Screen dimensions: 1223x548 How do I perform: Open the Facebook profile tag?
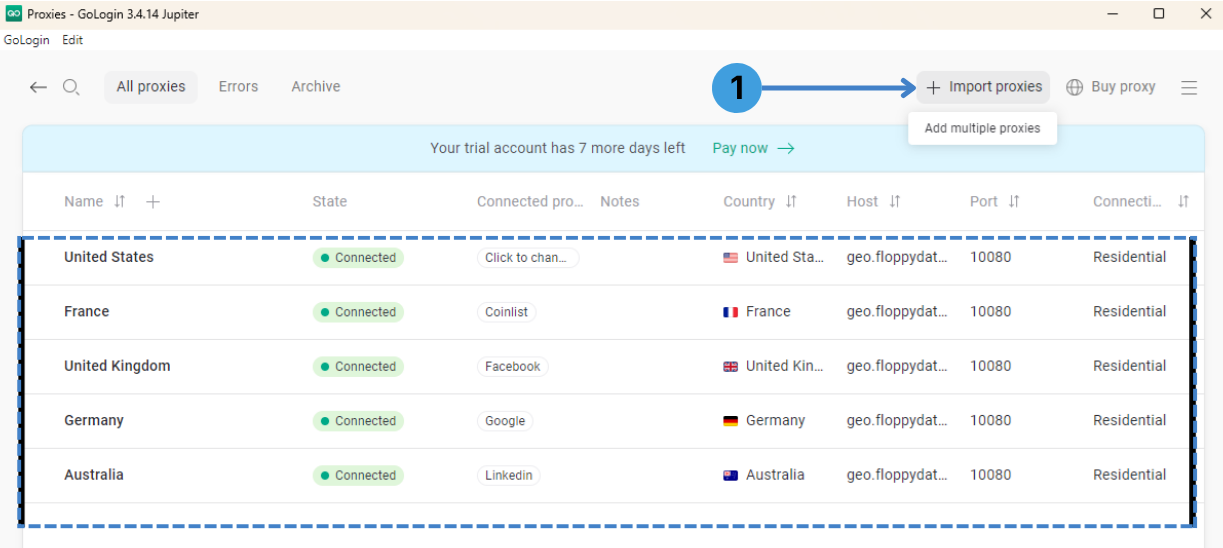pyautogui.click(x=513, y=367)
